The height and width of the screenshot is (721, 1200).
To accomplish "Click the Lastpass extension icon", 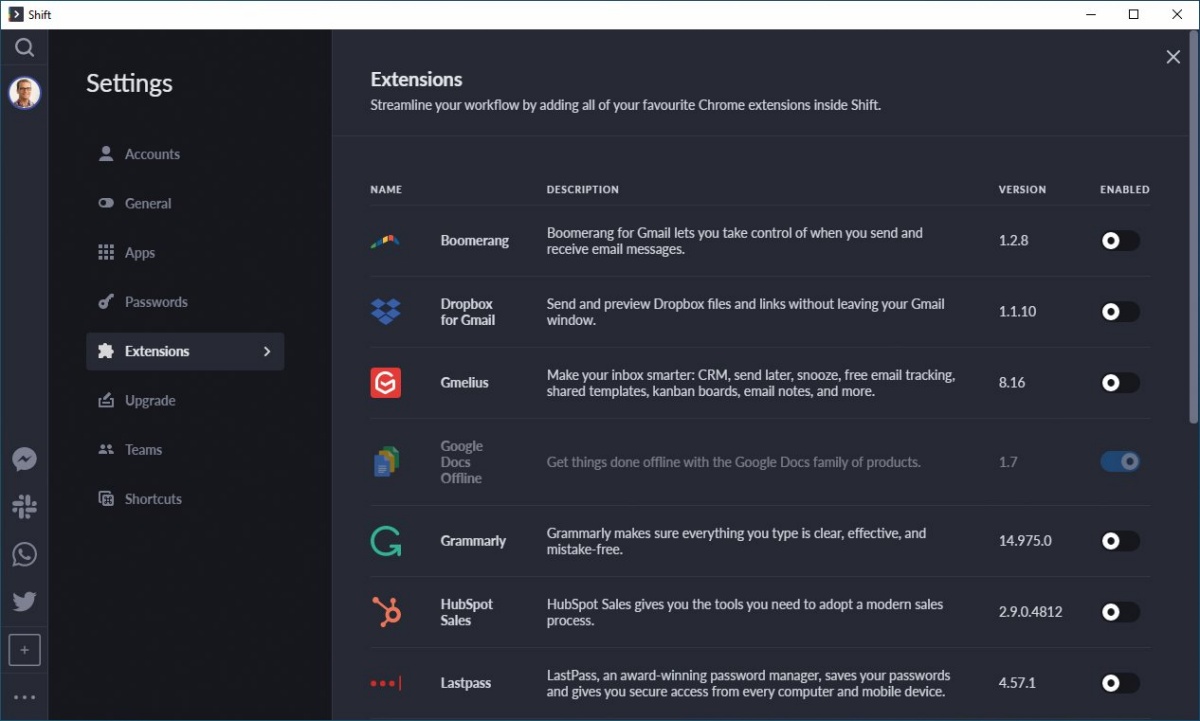I will click(385, 683).
